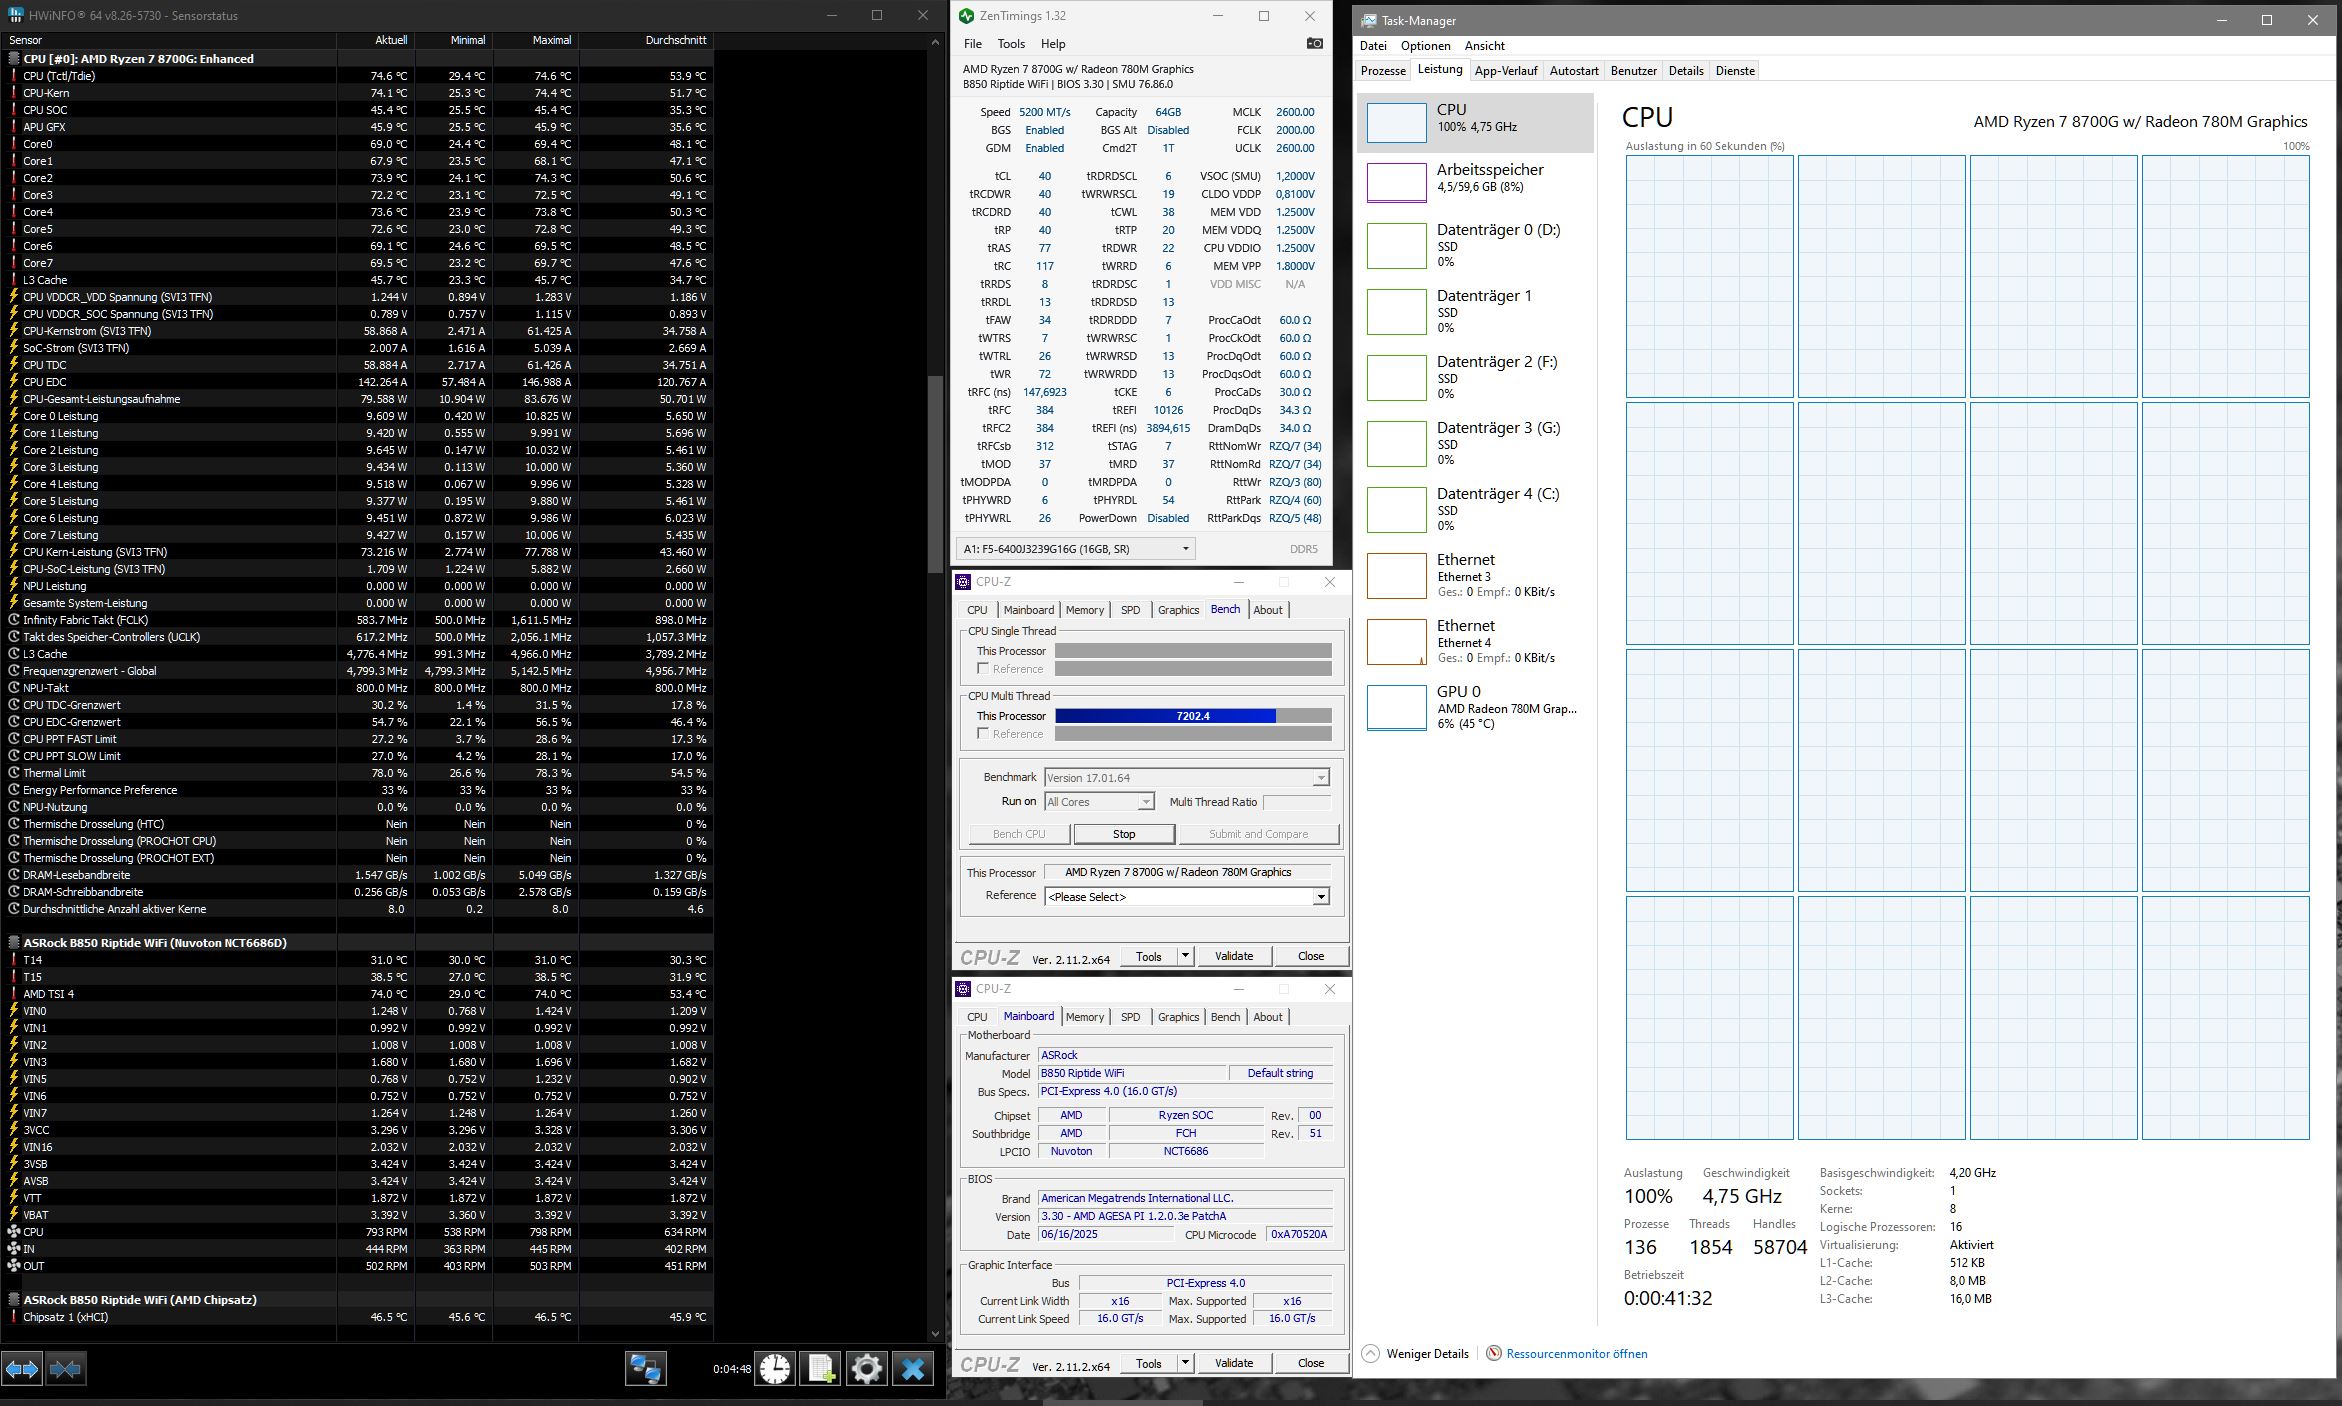Open Optionen menu in Task-Manager
This screenshot has width=2342, height=1406.
(x=1425, y=46)
